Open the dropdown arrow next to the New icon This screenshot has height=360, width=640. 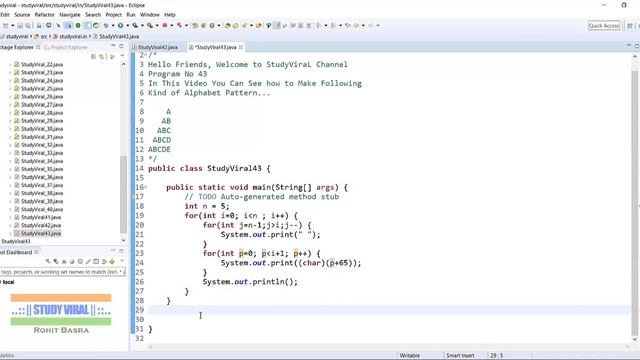[12, 25]
